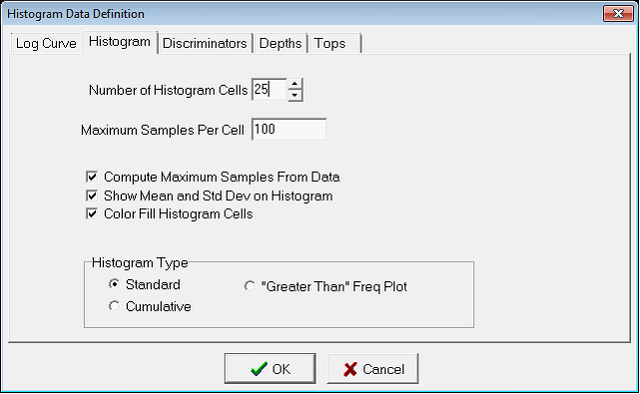Close the Histogram Data Definition dialog
Image resolution: width=640 pixels, height=394 pixels.
click(x=618, y=13)
